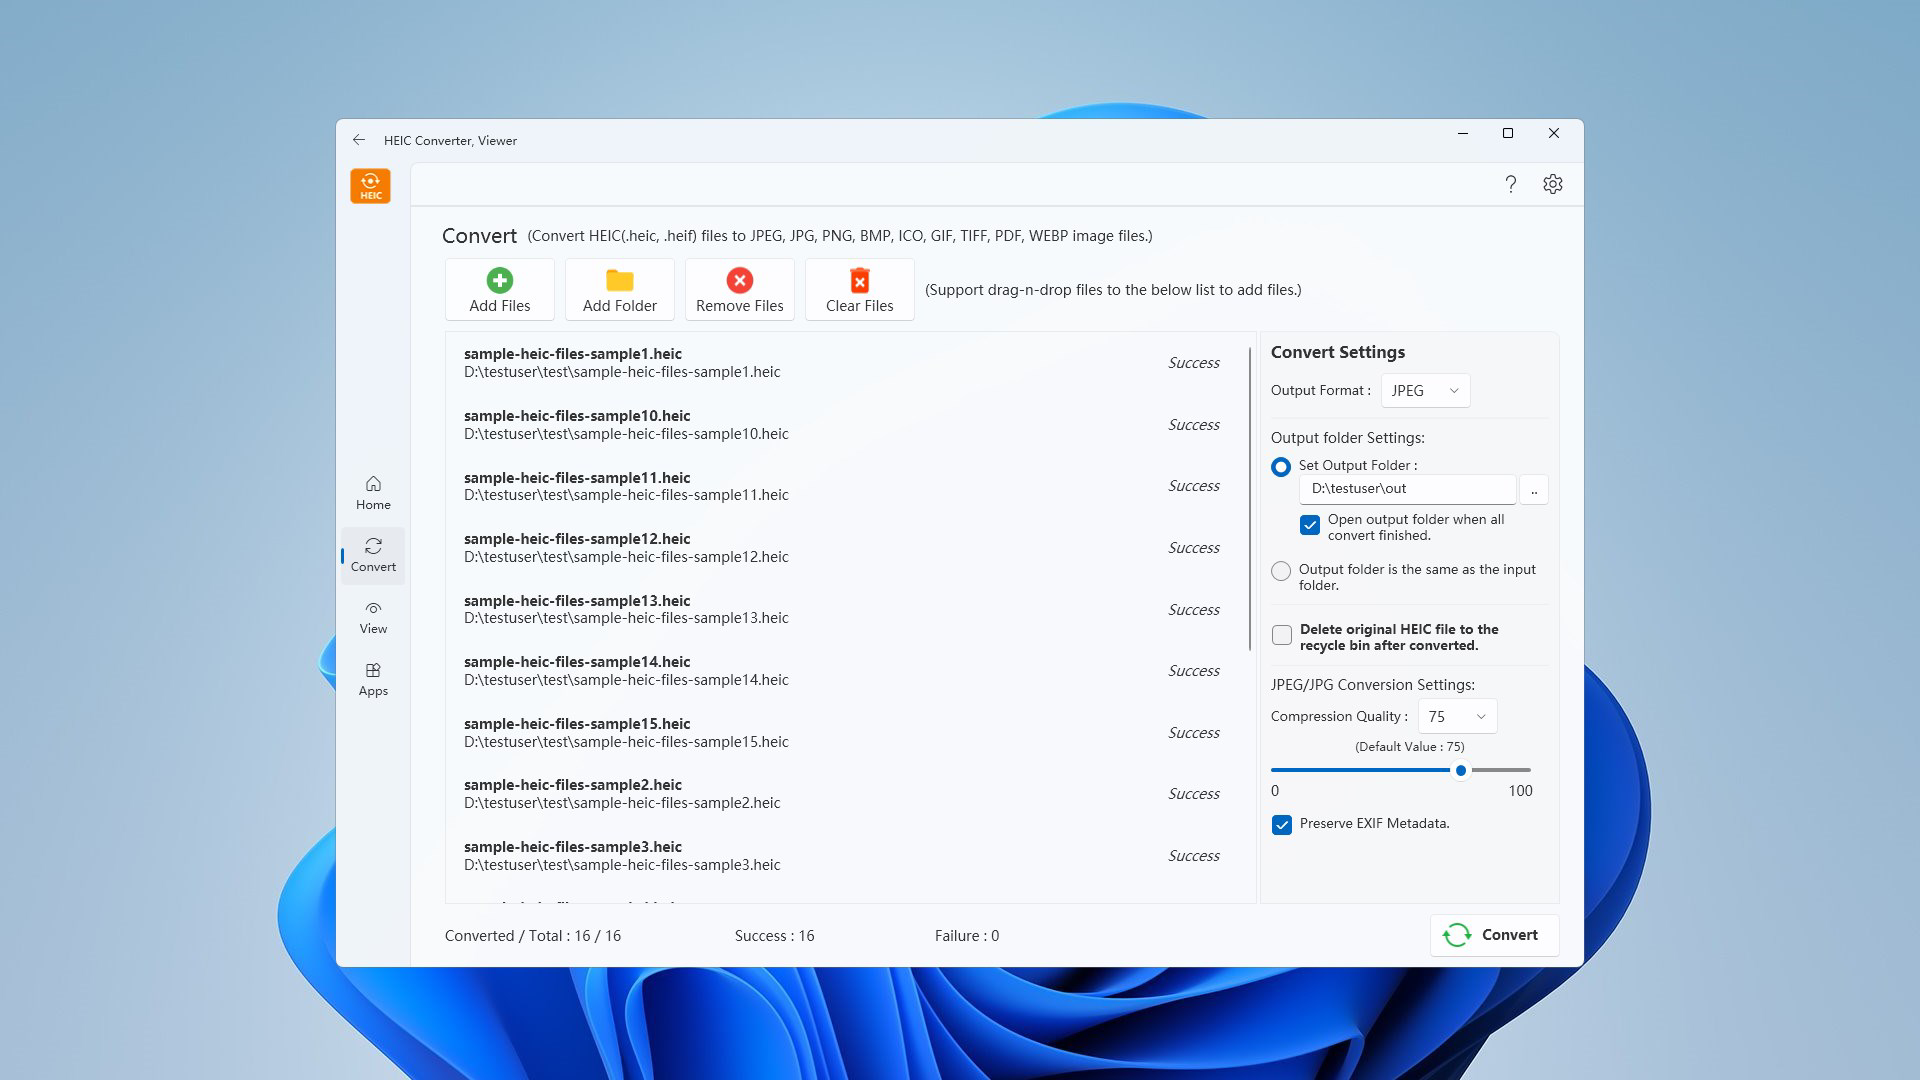This screenshot has width=1920, height=1080.
Task: Maximize the HEIC Converter window
Action: [1508, 133]
